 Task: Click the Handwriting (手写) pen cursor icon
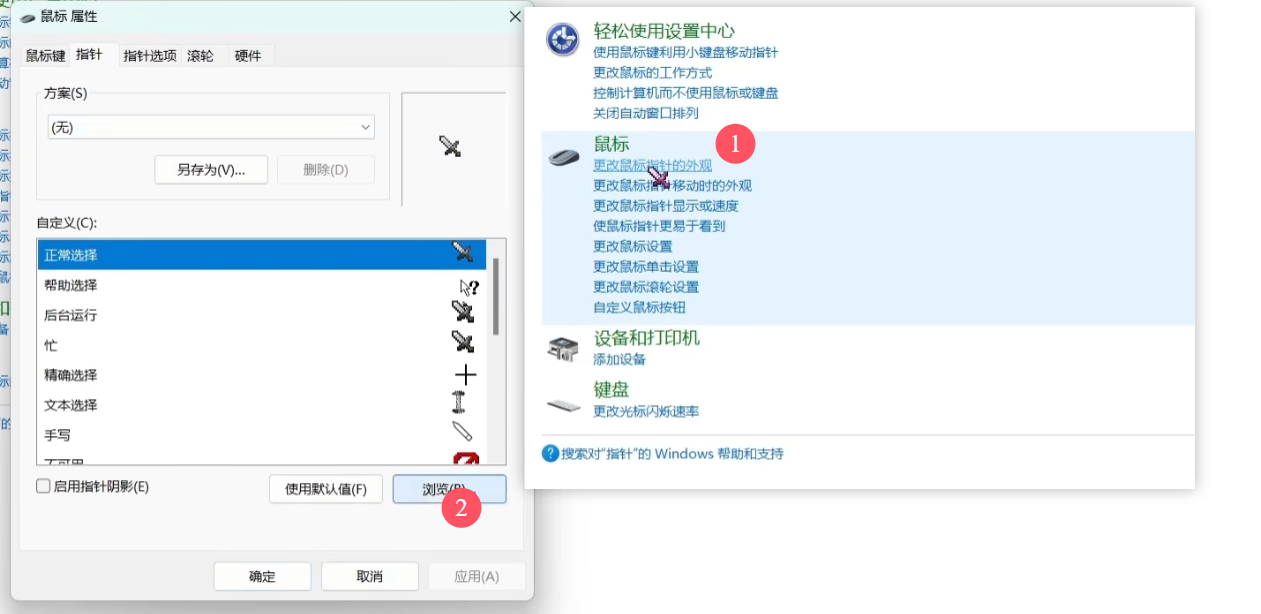(461, 431)
